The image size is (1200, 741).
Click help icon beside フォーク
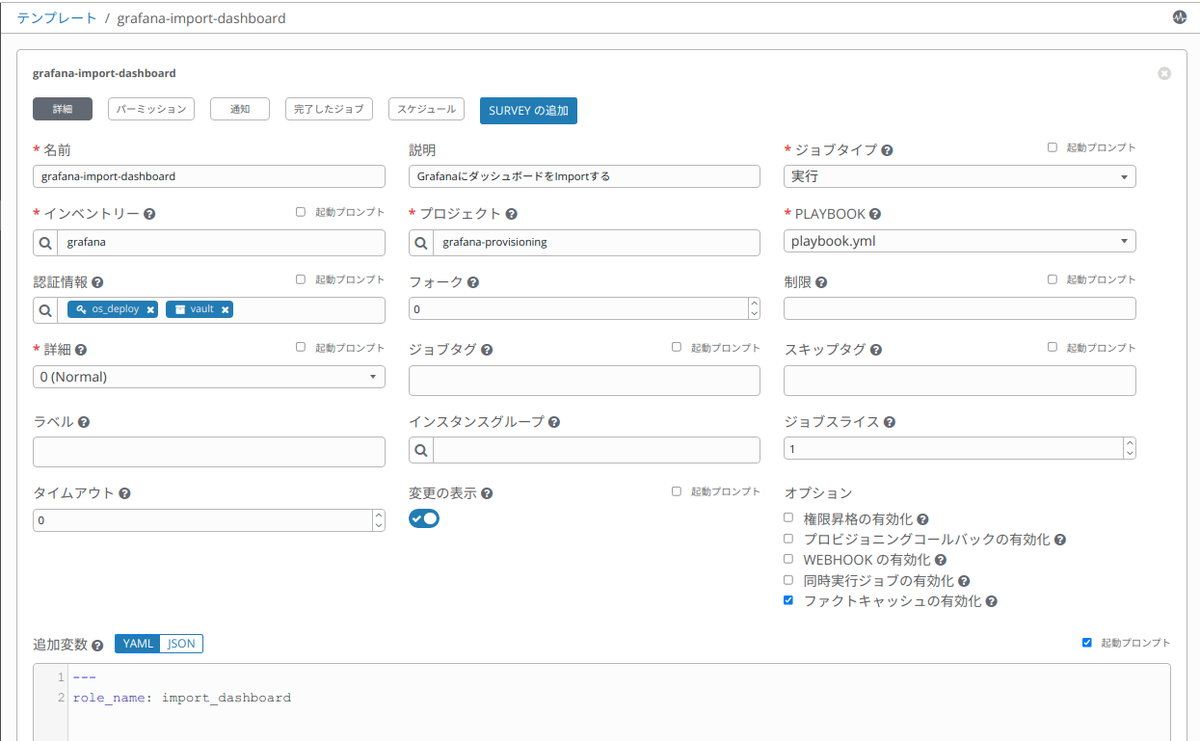(x=473, y=283)
